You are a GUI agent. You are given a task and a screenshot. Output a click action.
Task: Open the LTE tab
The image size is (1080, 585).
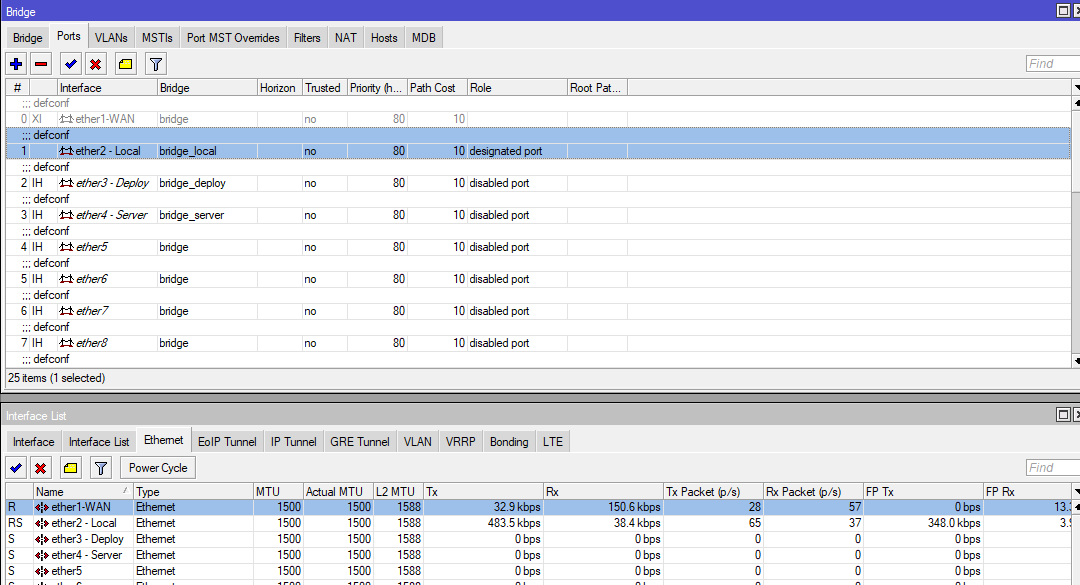pos(552,442)
